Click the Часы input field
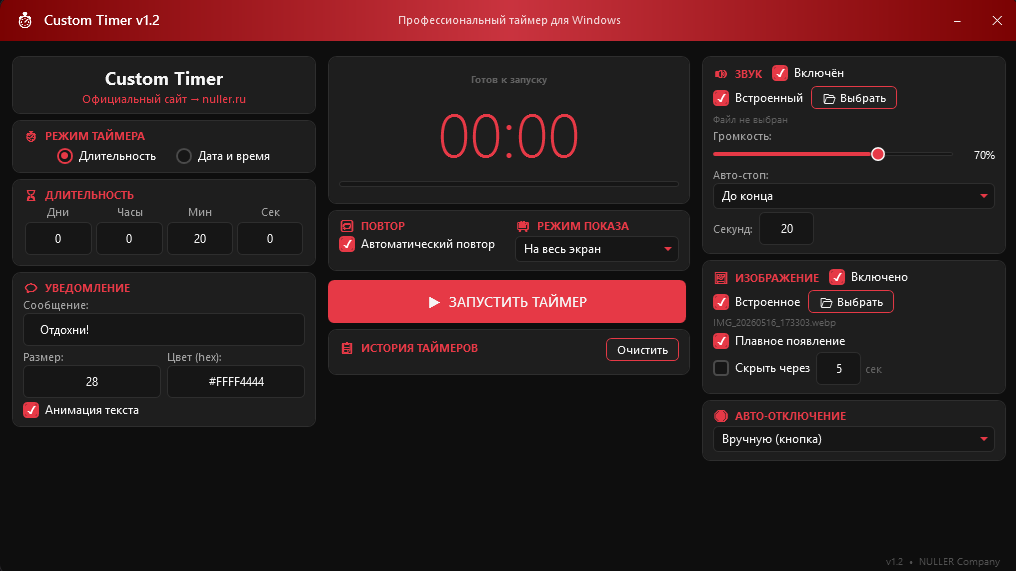 pos(129,239)
